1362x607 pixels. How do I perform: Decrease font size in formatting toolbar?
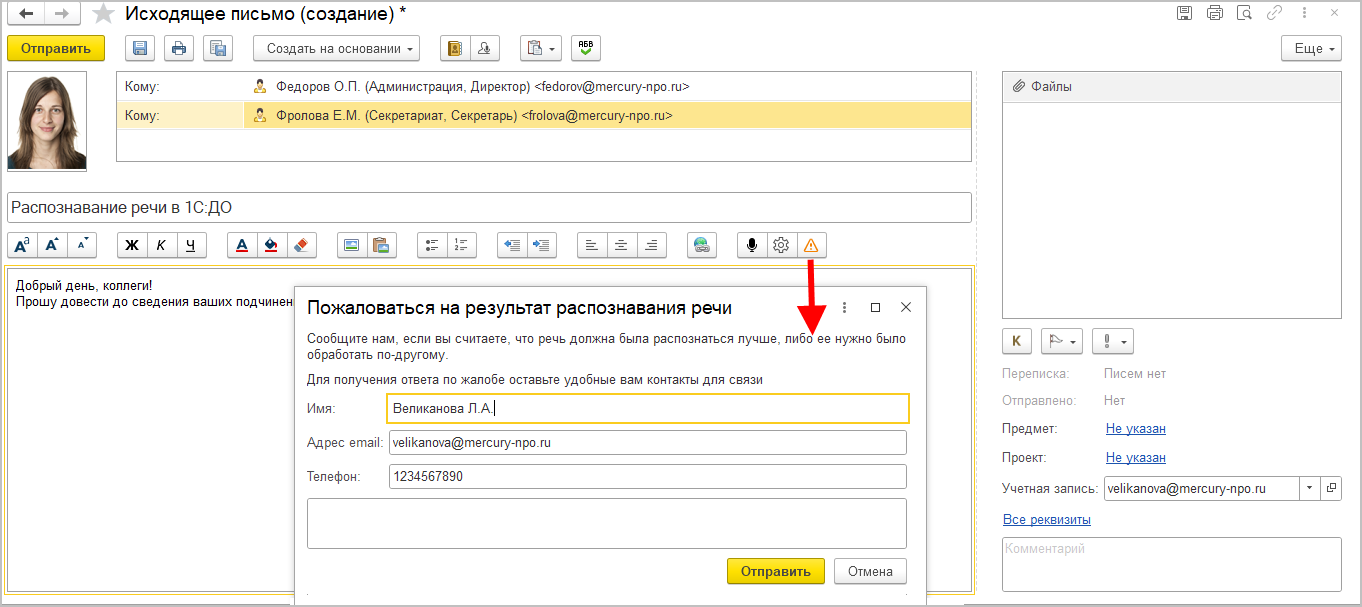click(82, 245)
